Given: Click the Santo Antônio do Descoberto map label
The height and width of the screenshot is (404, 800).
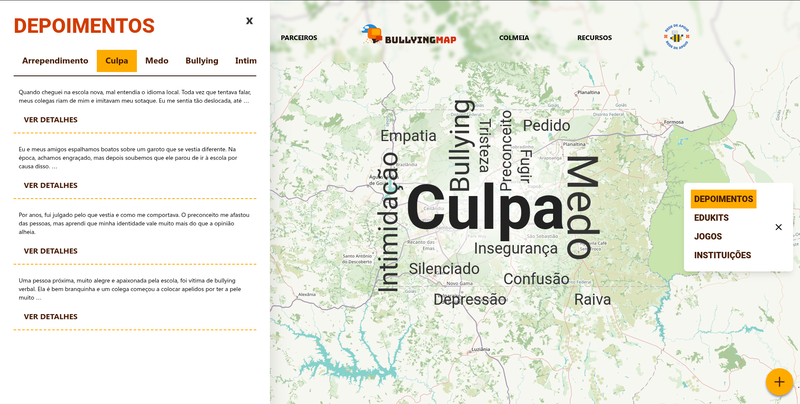Looking at the screenshot, I should pyautogui.click(x=357, y=259).
